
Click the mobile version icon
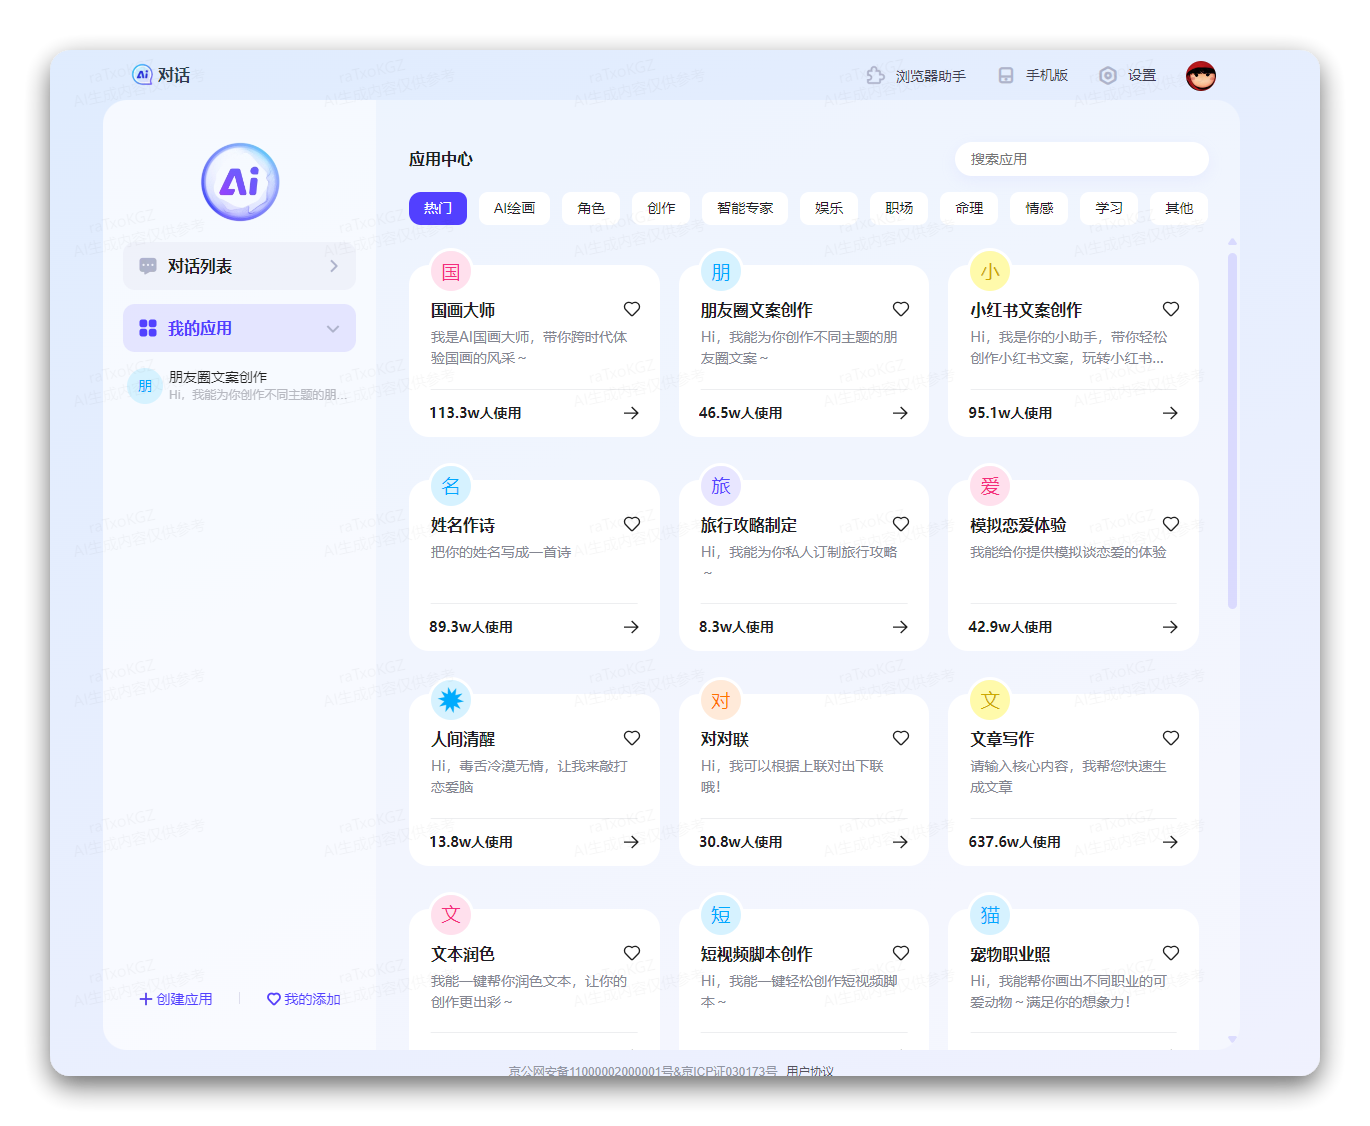1006,76
